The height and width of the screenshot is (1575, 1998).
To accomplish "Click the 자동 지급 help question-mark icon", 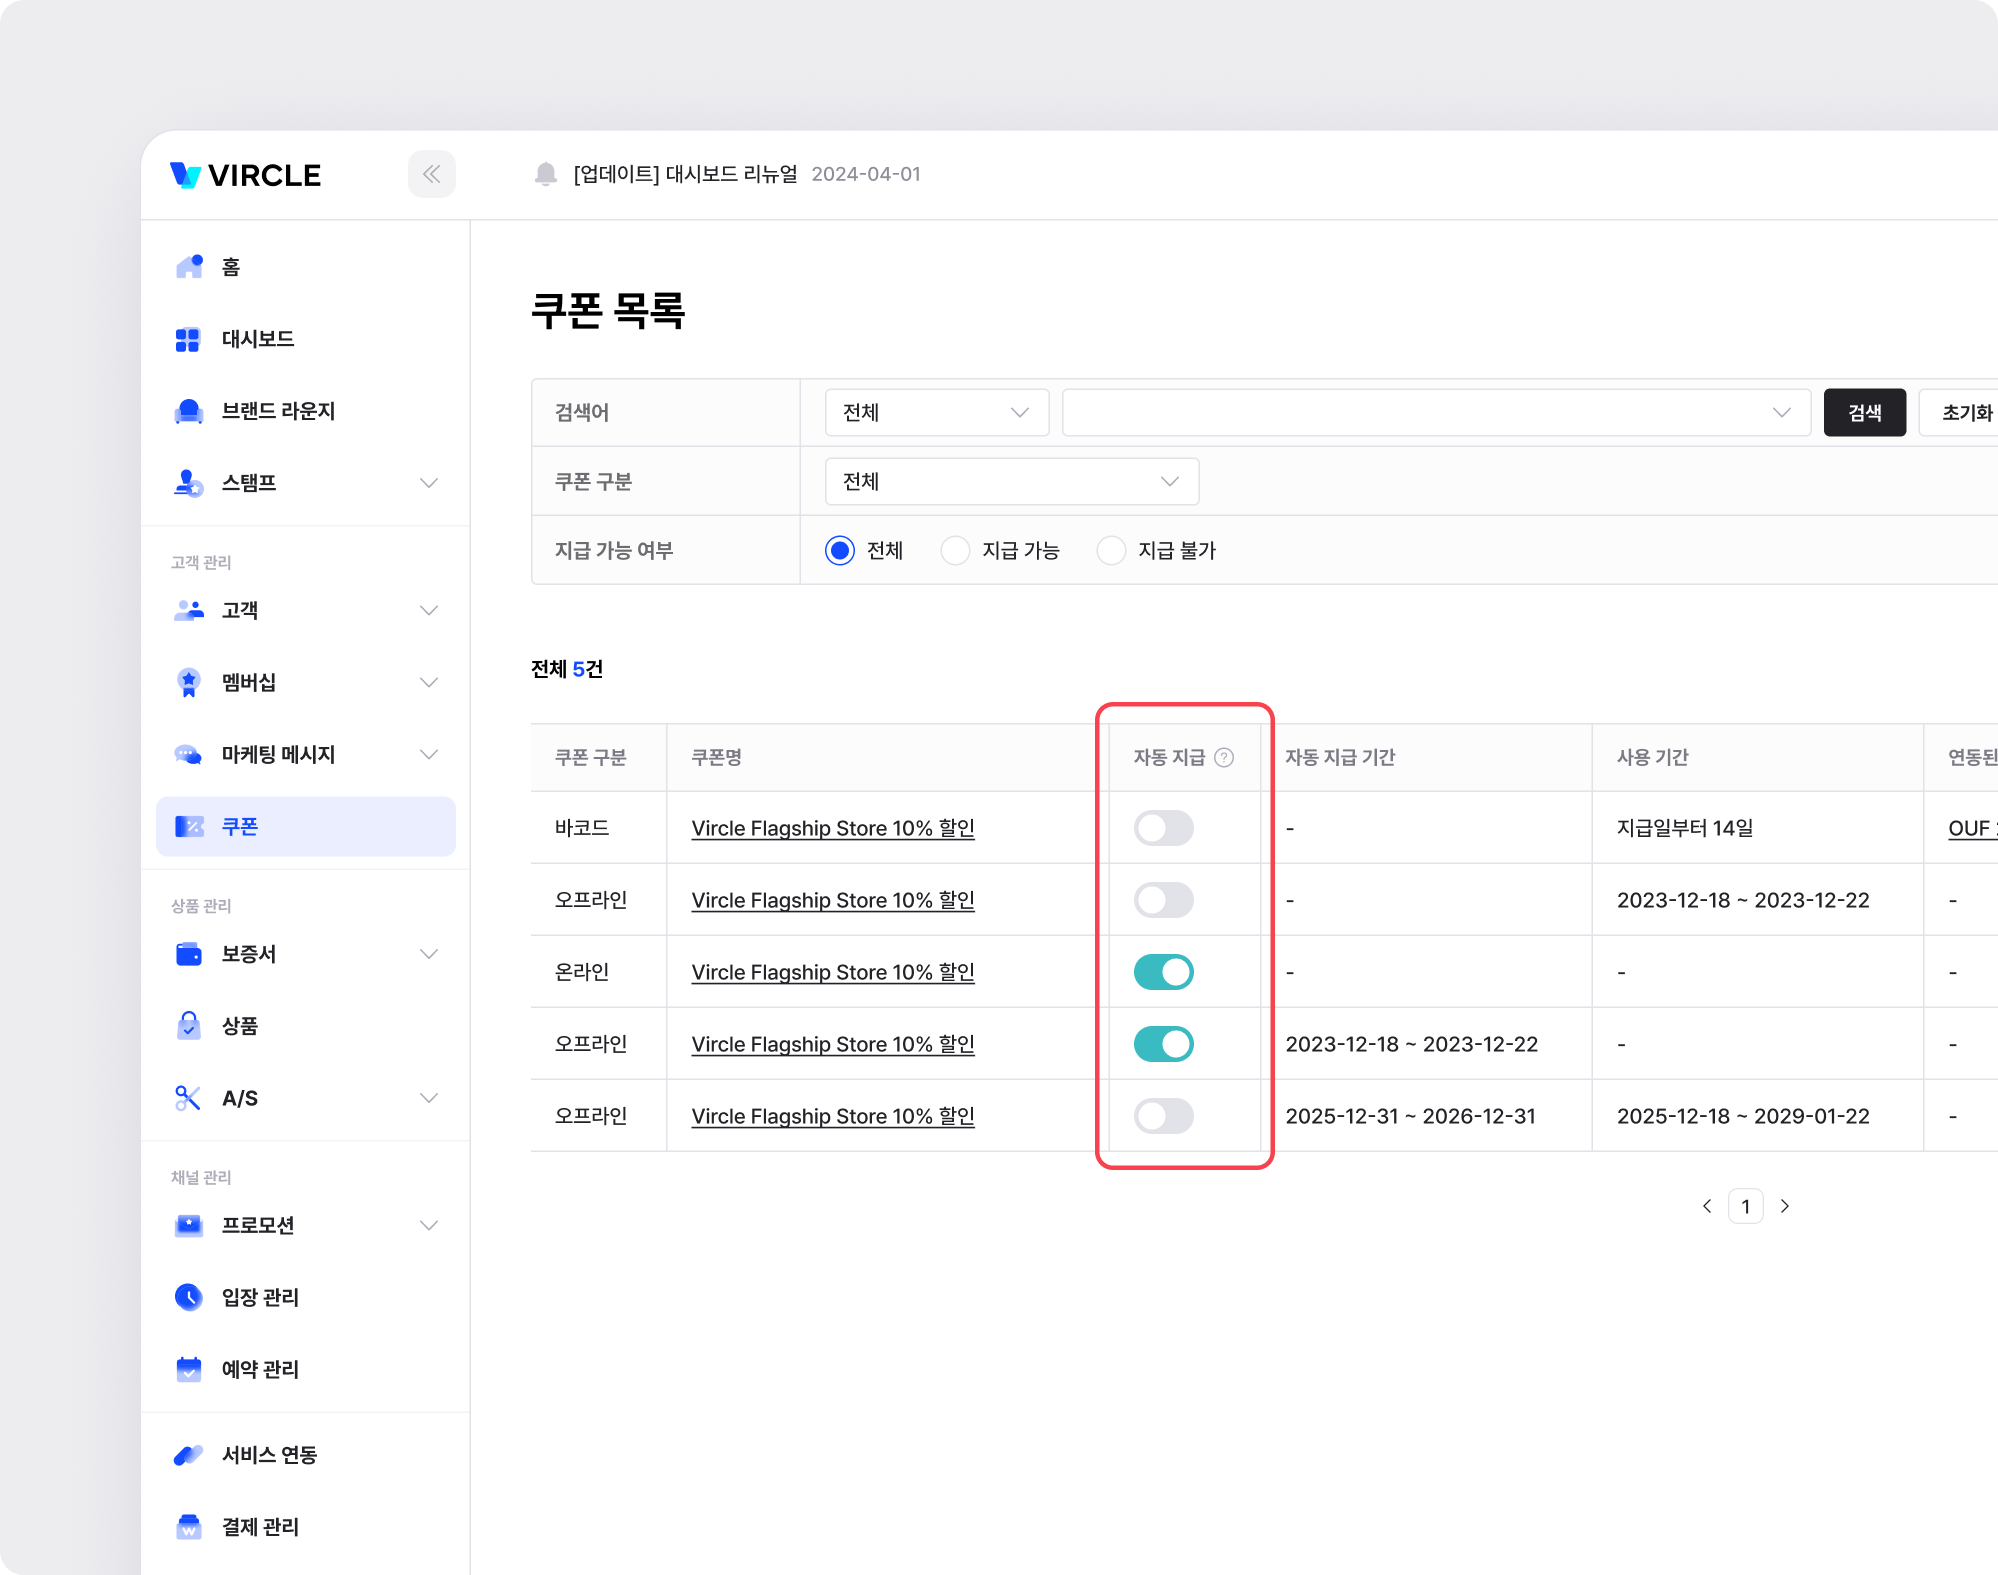I will (1223, 757).
